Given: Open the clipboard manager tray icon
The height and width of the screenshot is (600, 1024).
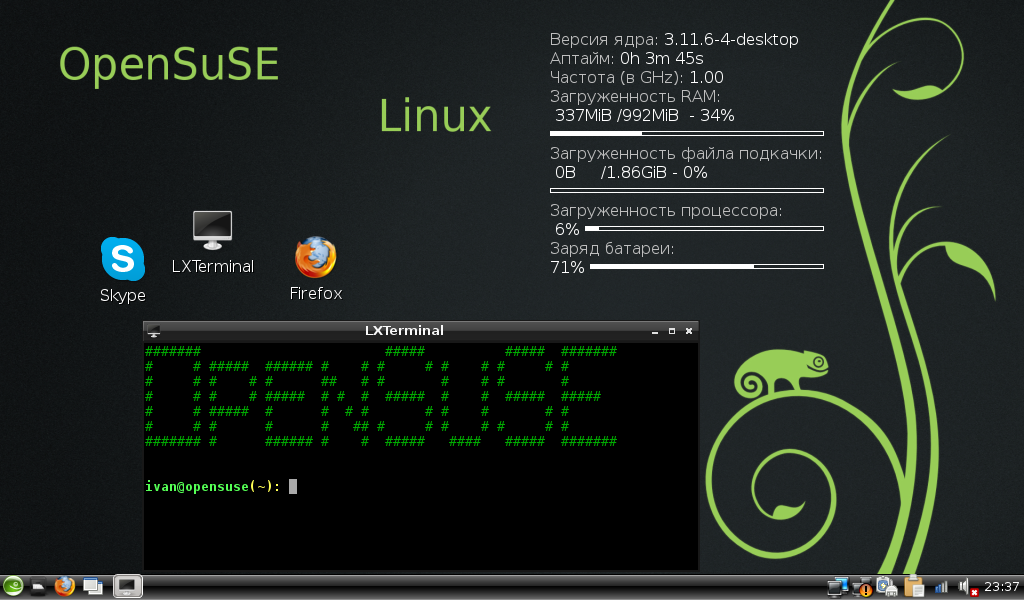Looking at the screenshot, I should (914, 586).
